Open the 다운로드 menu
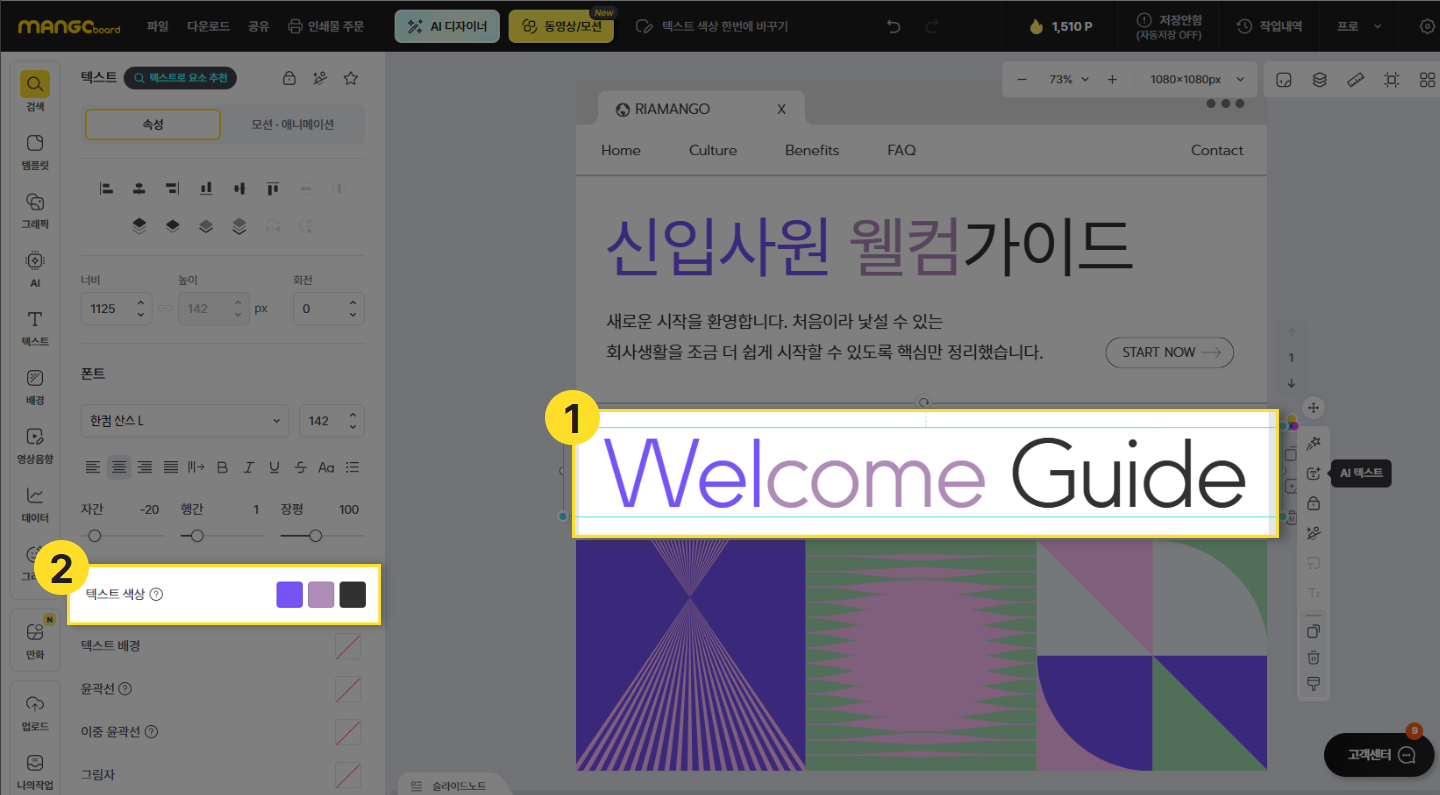Screen dimensions: 1440x795 point(209,26)
